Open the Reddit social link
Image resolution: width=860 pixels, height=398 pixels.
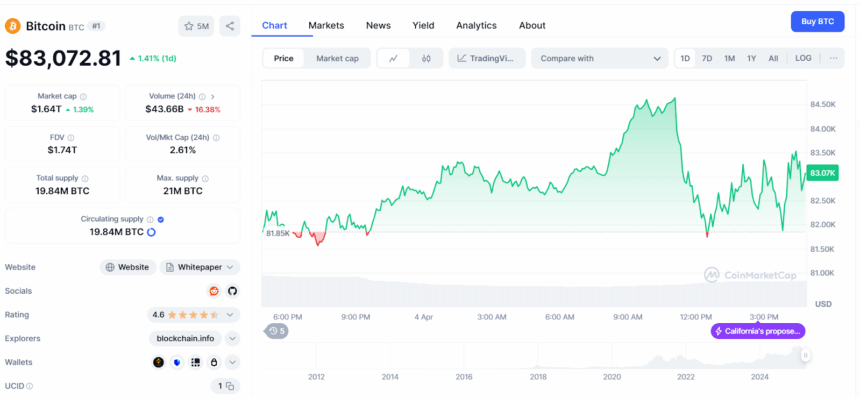[x=214, y=291]
